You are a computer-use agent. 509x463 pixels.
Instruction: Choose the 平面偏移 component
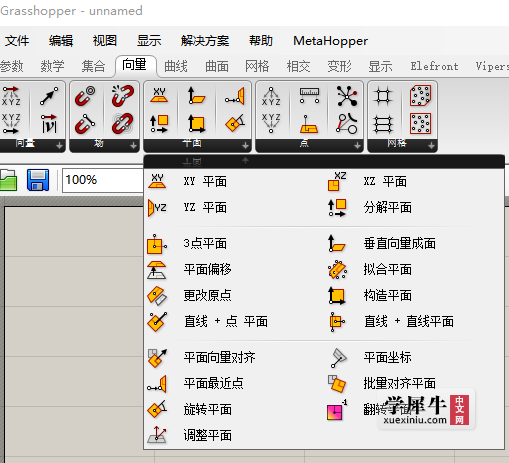click(x=207, y=270)
